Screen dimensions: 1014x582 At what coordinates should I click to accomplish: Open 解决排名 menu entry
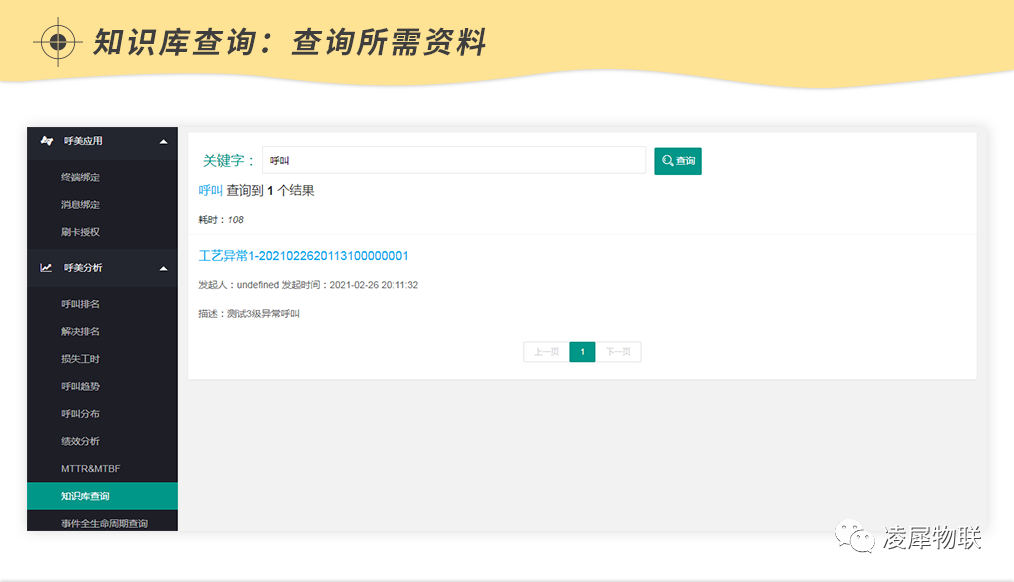80,331
